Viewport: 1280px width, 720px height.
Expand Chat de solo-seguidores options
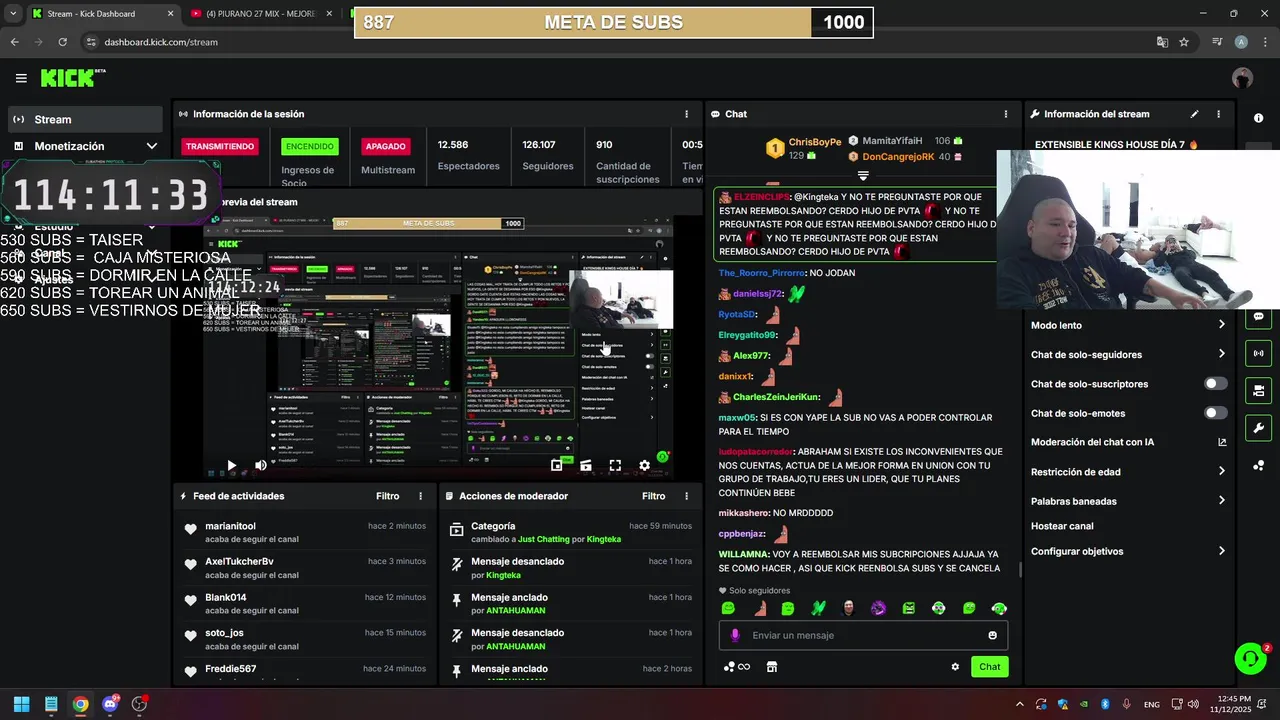pyautogui.click(x=1222, y=354)
